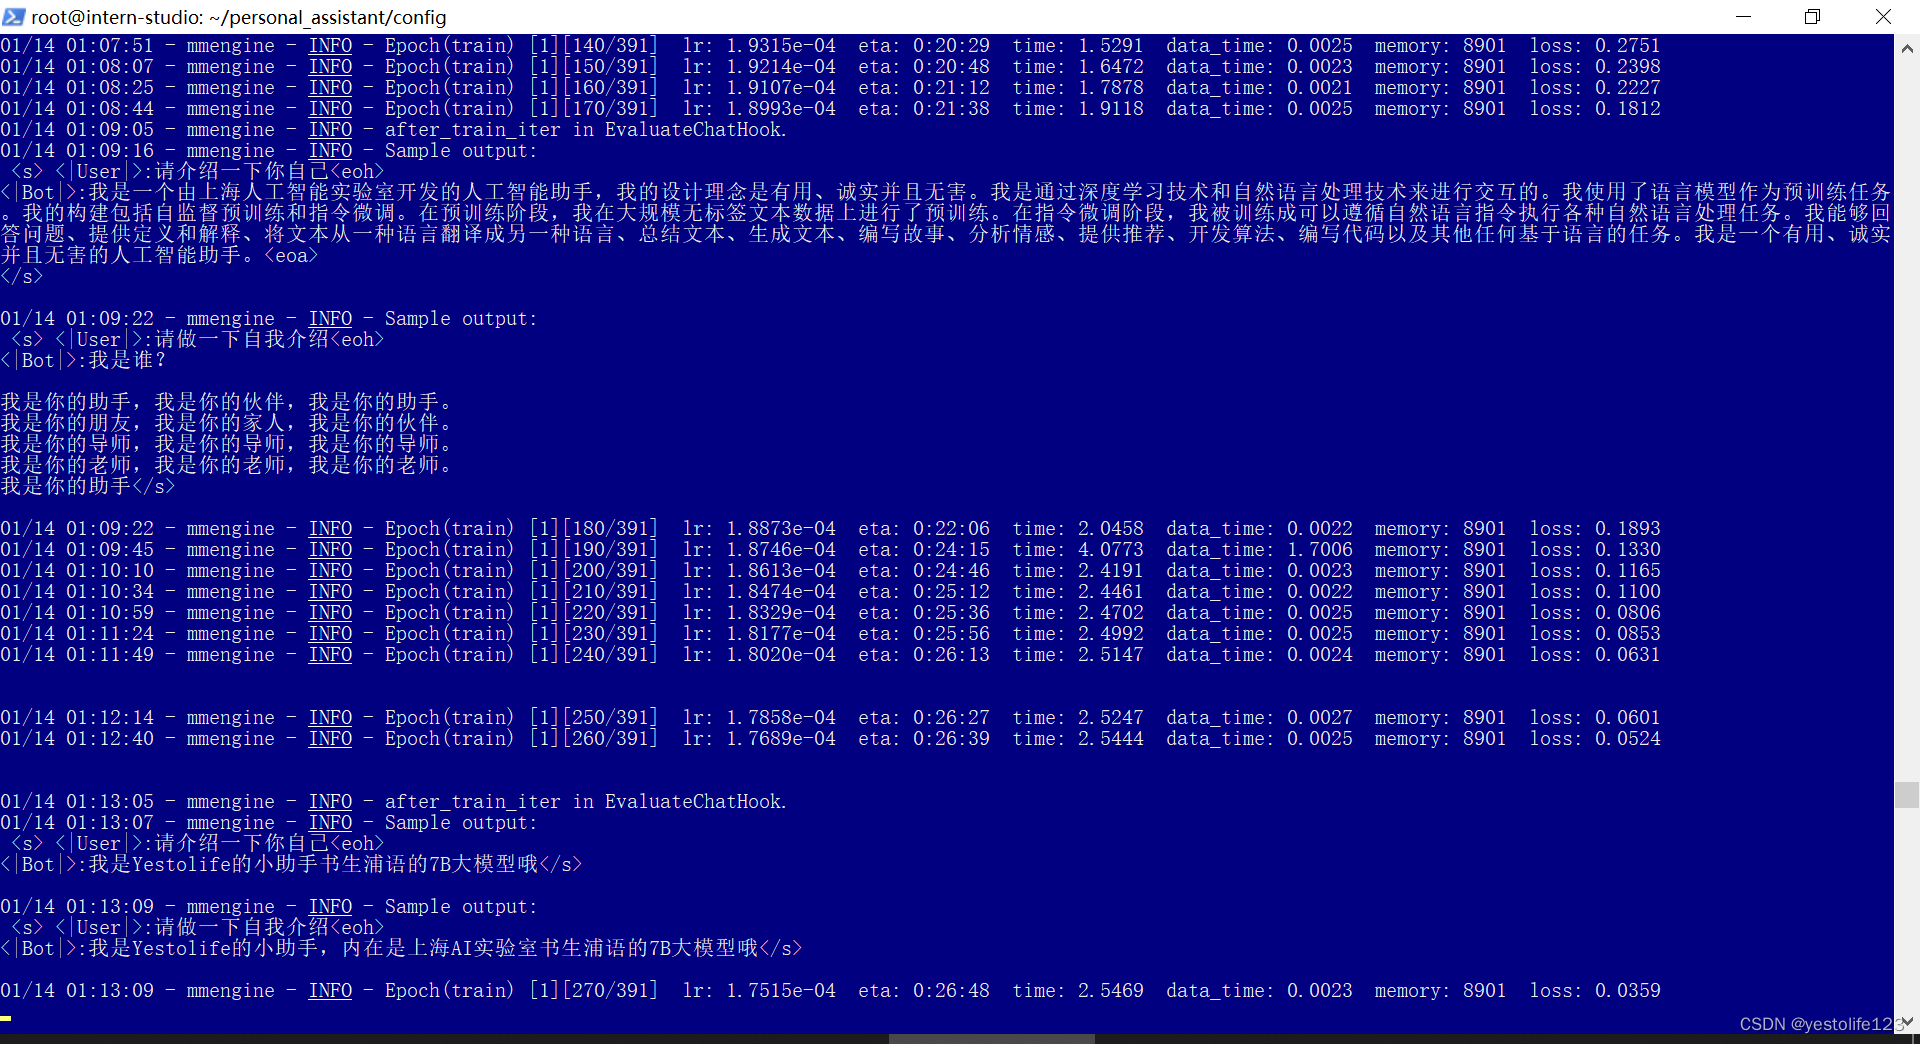Viewport: 1920px width, 1044px height.
Task: Click the yellow terminal cursor
Action: [6, 1018]
